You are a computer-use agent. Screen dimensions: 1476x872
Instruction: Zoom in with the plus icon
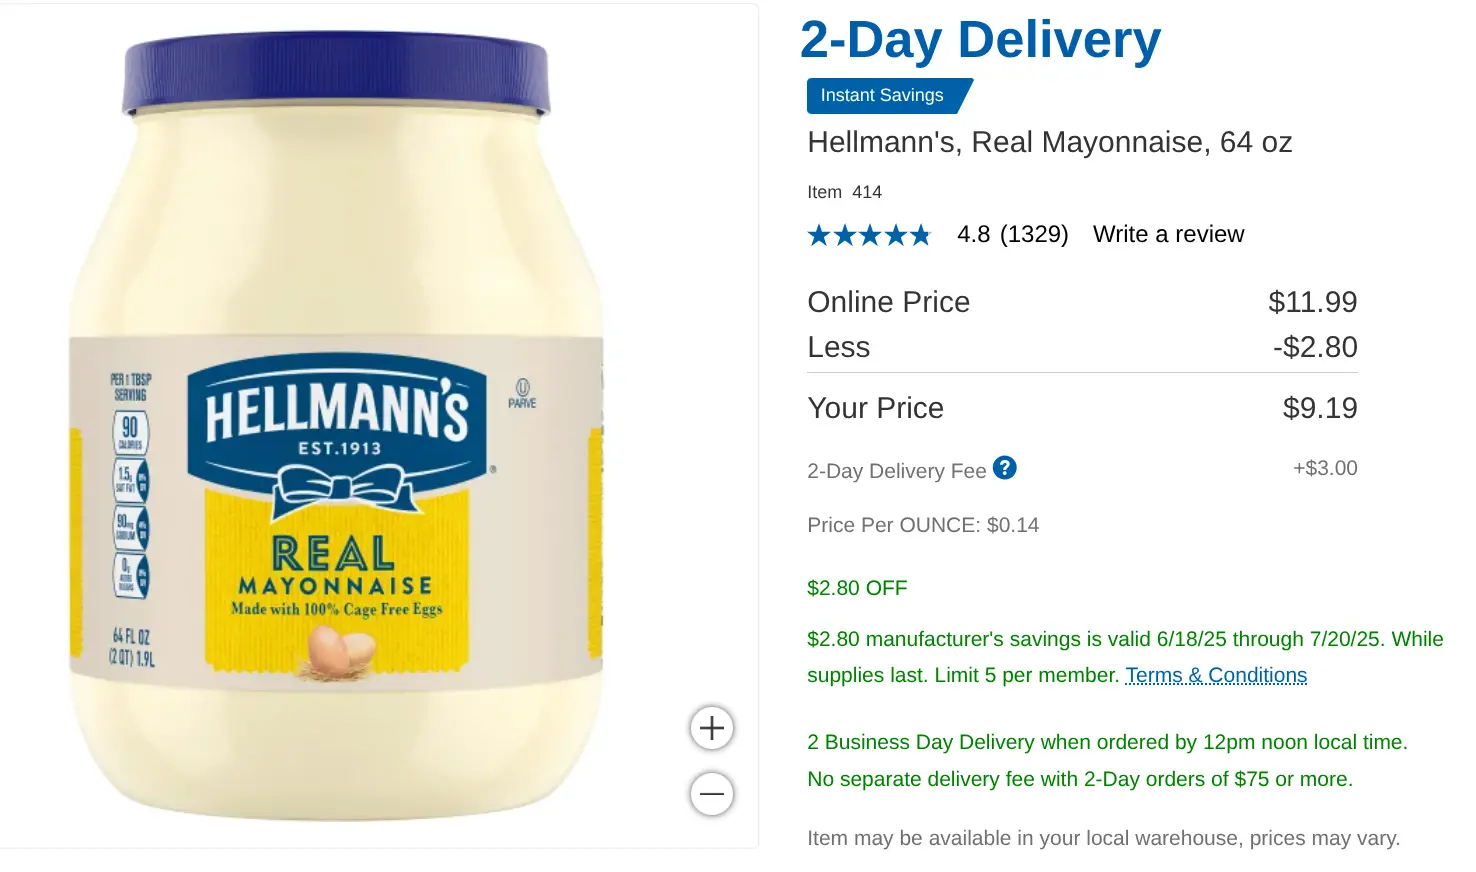712,728
